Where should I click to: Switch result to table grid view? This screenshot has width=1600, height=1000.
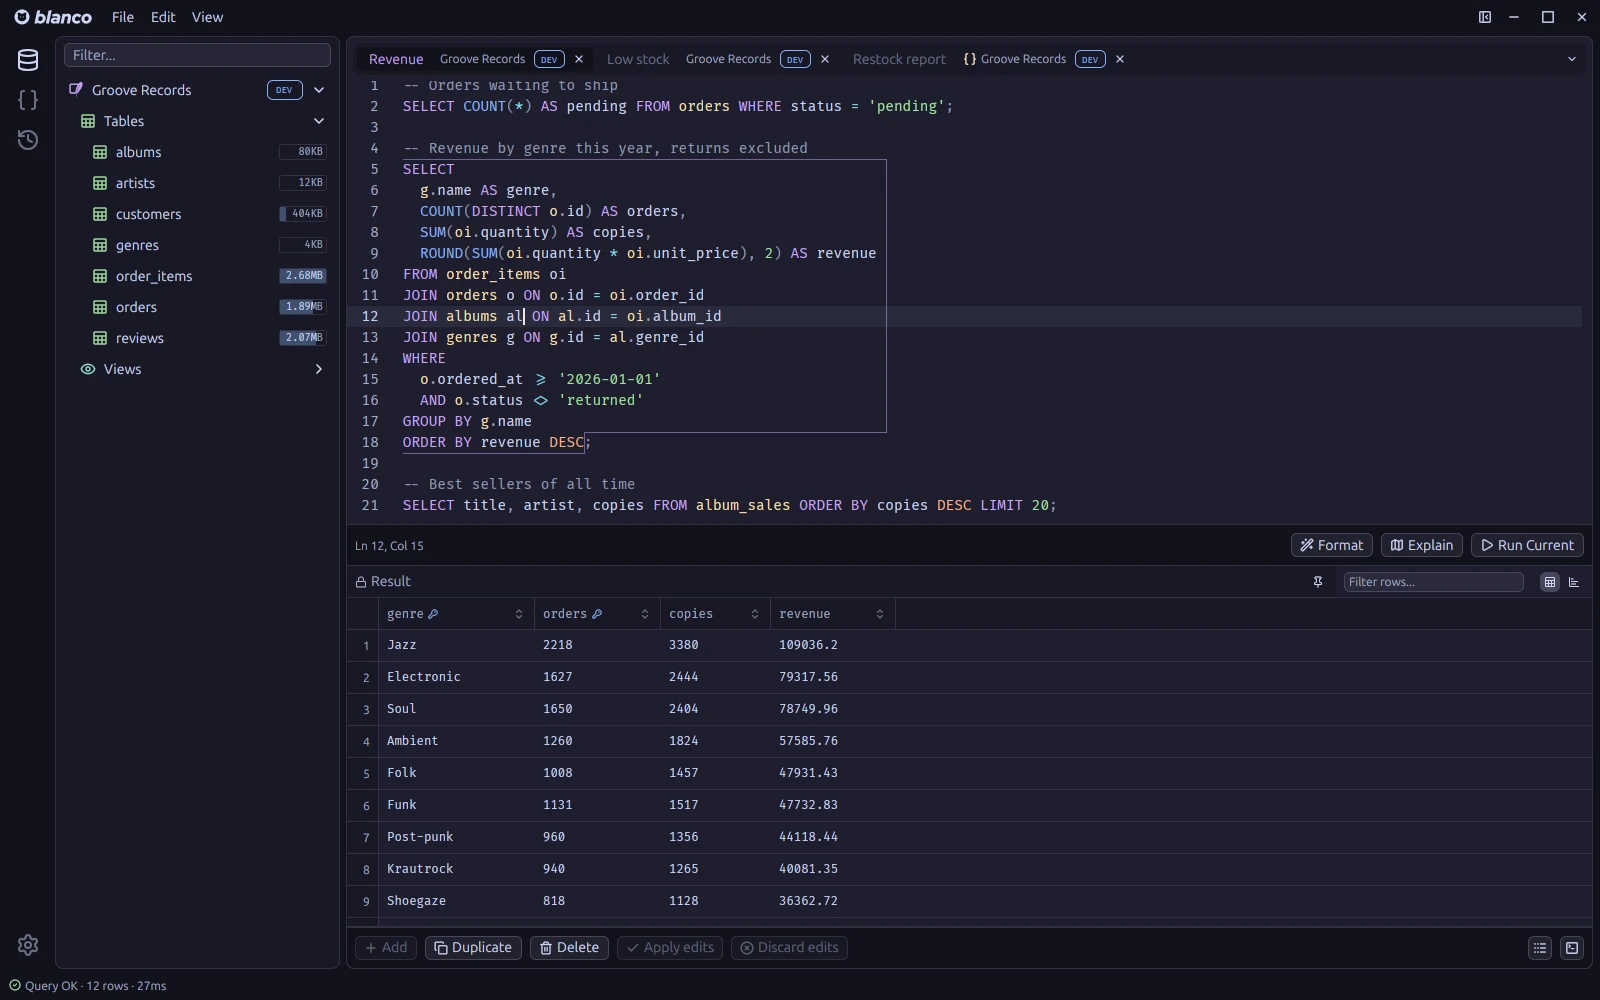tap(1550, 582)
